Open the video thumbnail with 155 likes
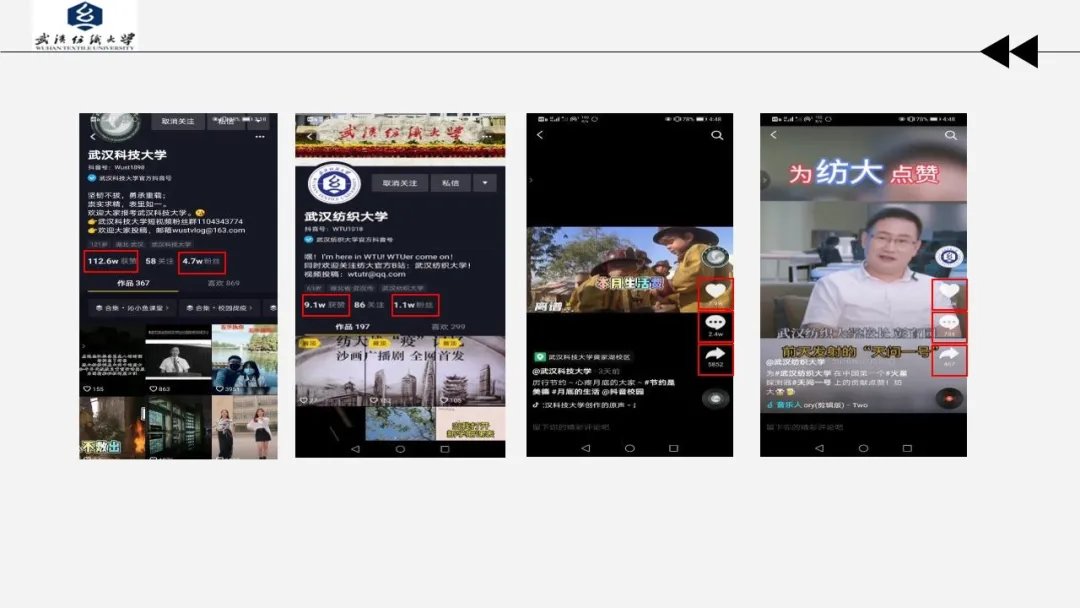1080x608 pixels. [x=112, y=361]
